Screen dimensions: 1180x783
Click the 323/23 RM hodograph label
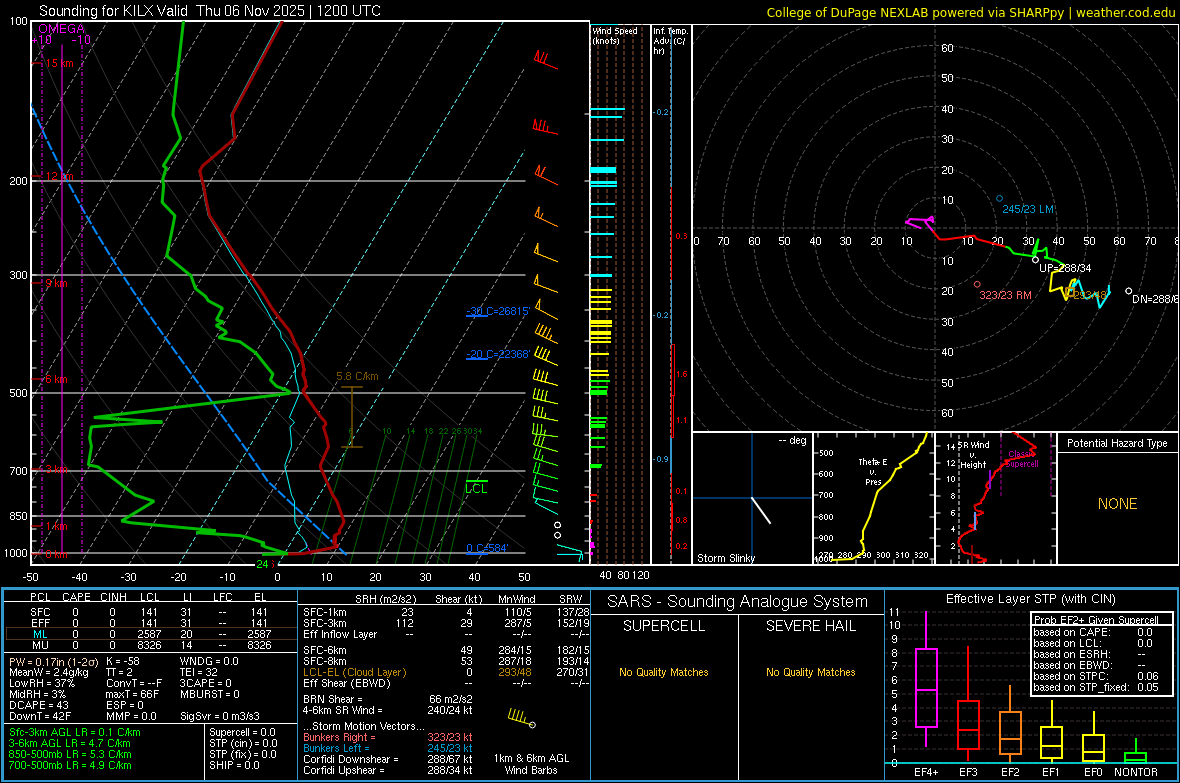click(1005, 295)
